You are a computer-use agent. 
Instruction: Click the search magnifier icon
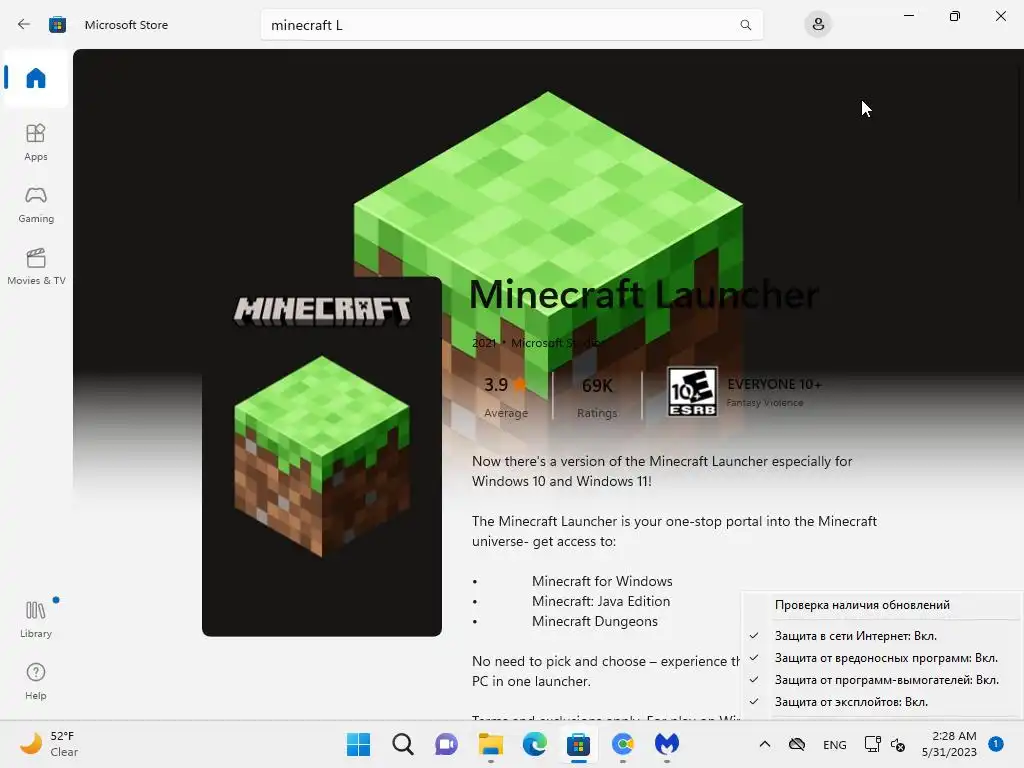746,25
